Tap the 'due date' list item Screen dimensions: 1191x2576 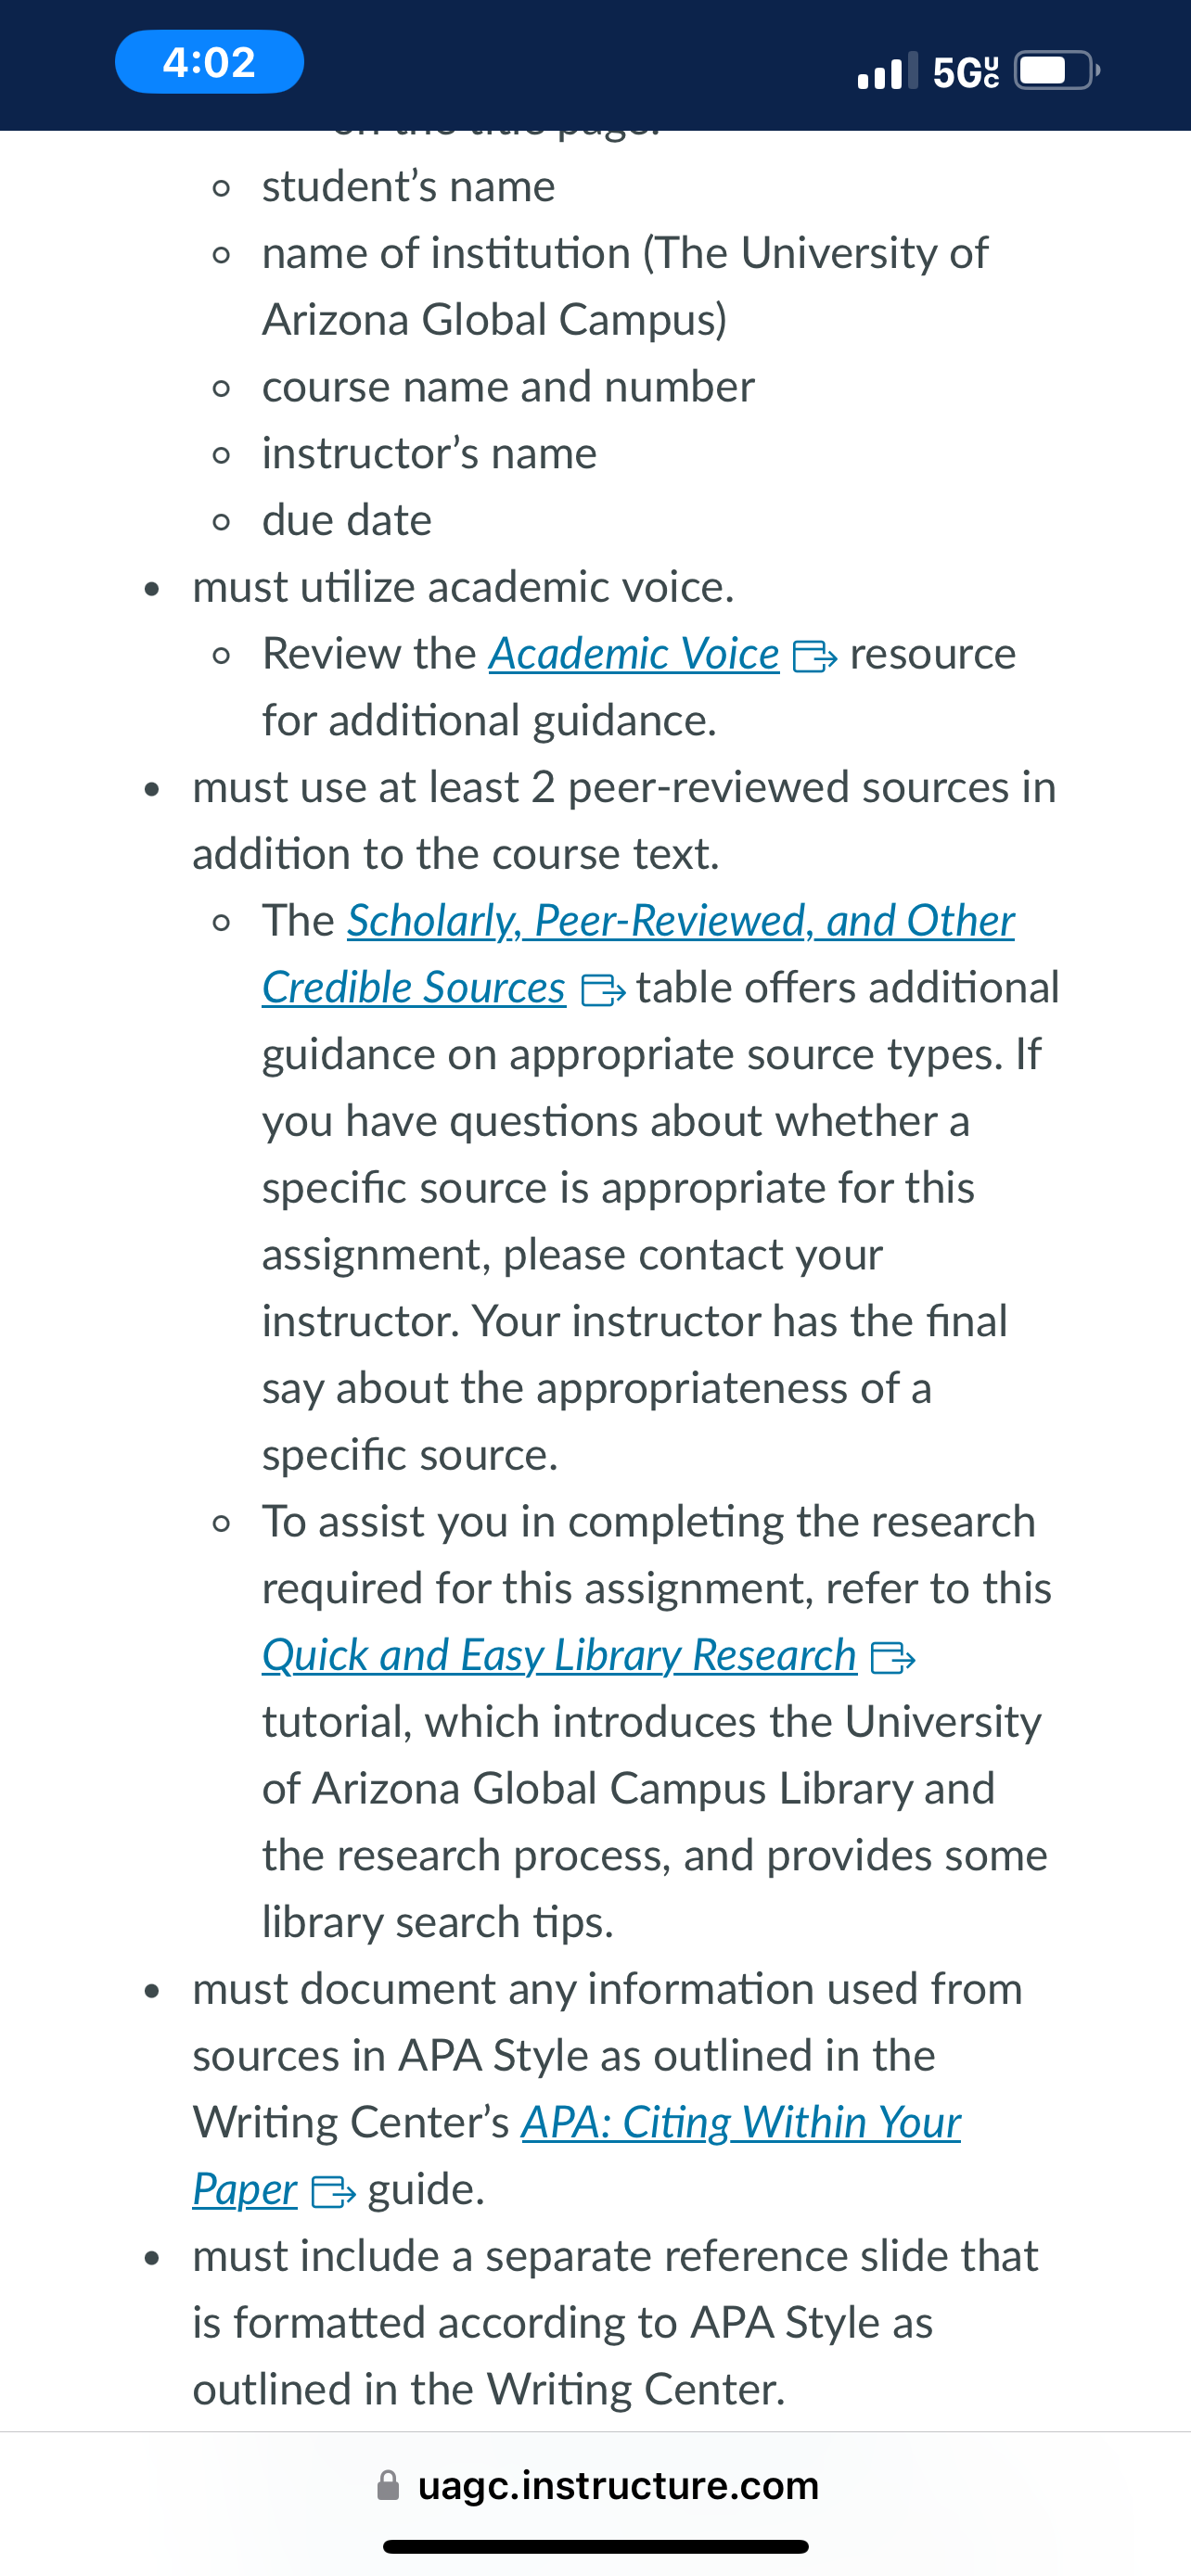coord(347,520)
